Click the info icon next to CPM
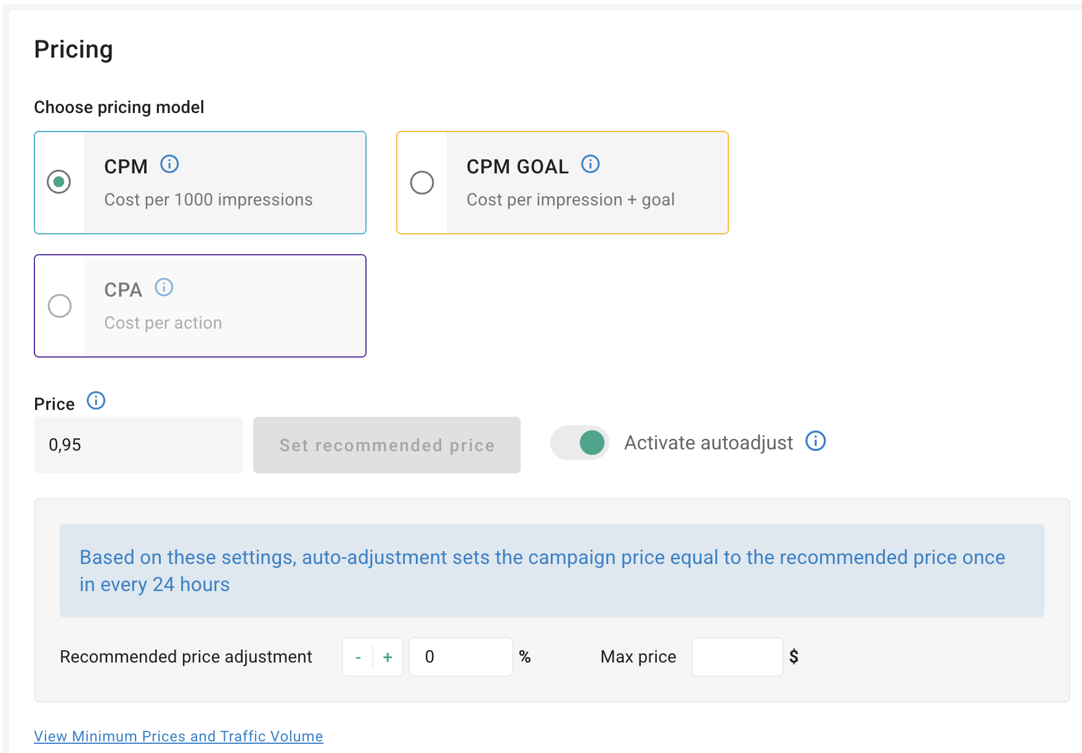The width and height of the screenshot is (1082, 753). pyautogui.click(x=169, y=164)
